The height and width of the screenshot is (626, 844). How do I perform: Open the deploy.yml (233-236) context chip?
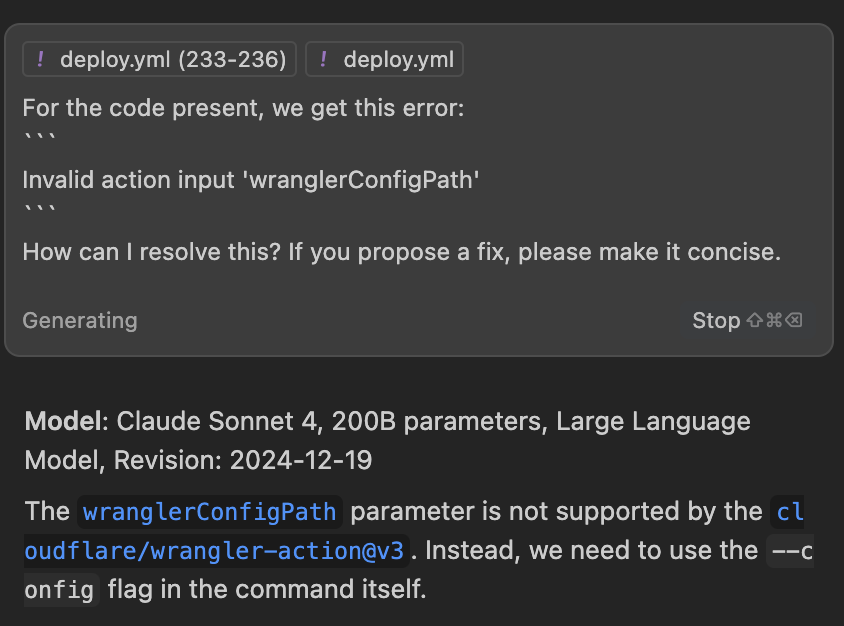pyautogui.click(x=159, y=59)
